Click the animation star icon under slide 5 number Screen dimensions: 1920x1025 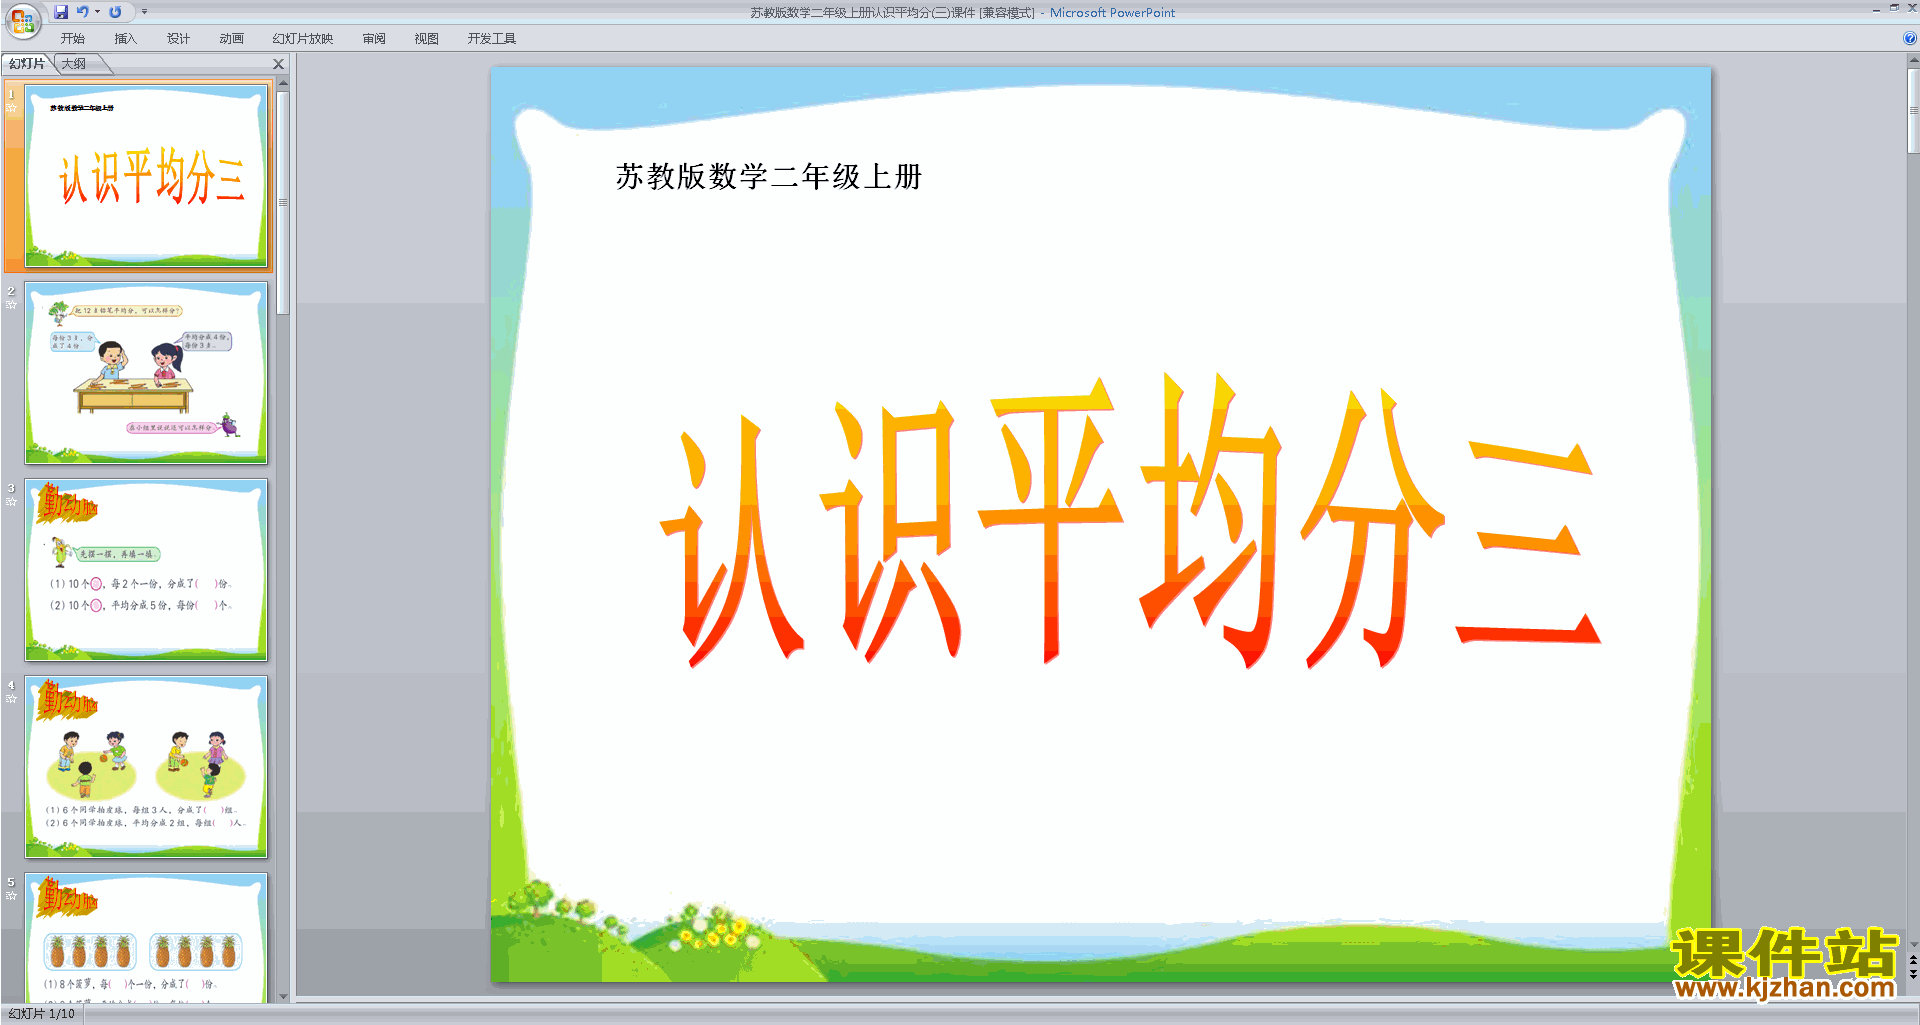[11, 895]
